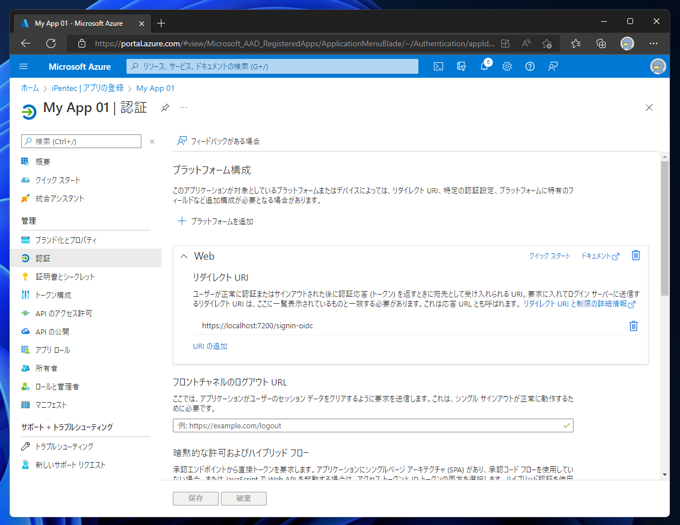This screenshot has height=525, width=680.
Task: View Azure notifications bell
Action: (484, 66)
